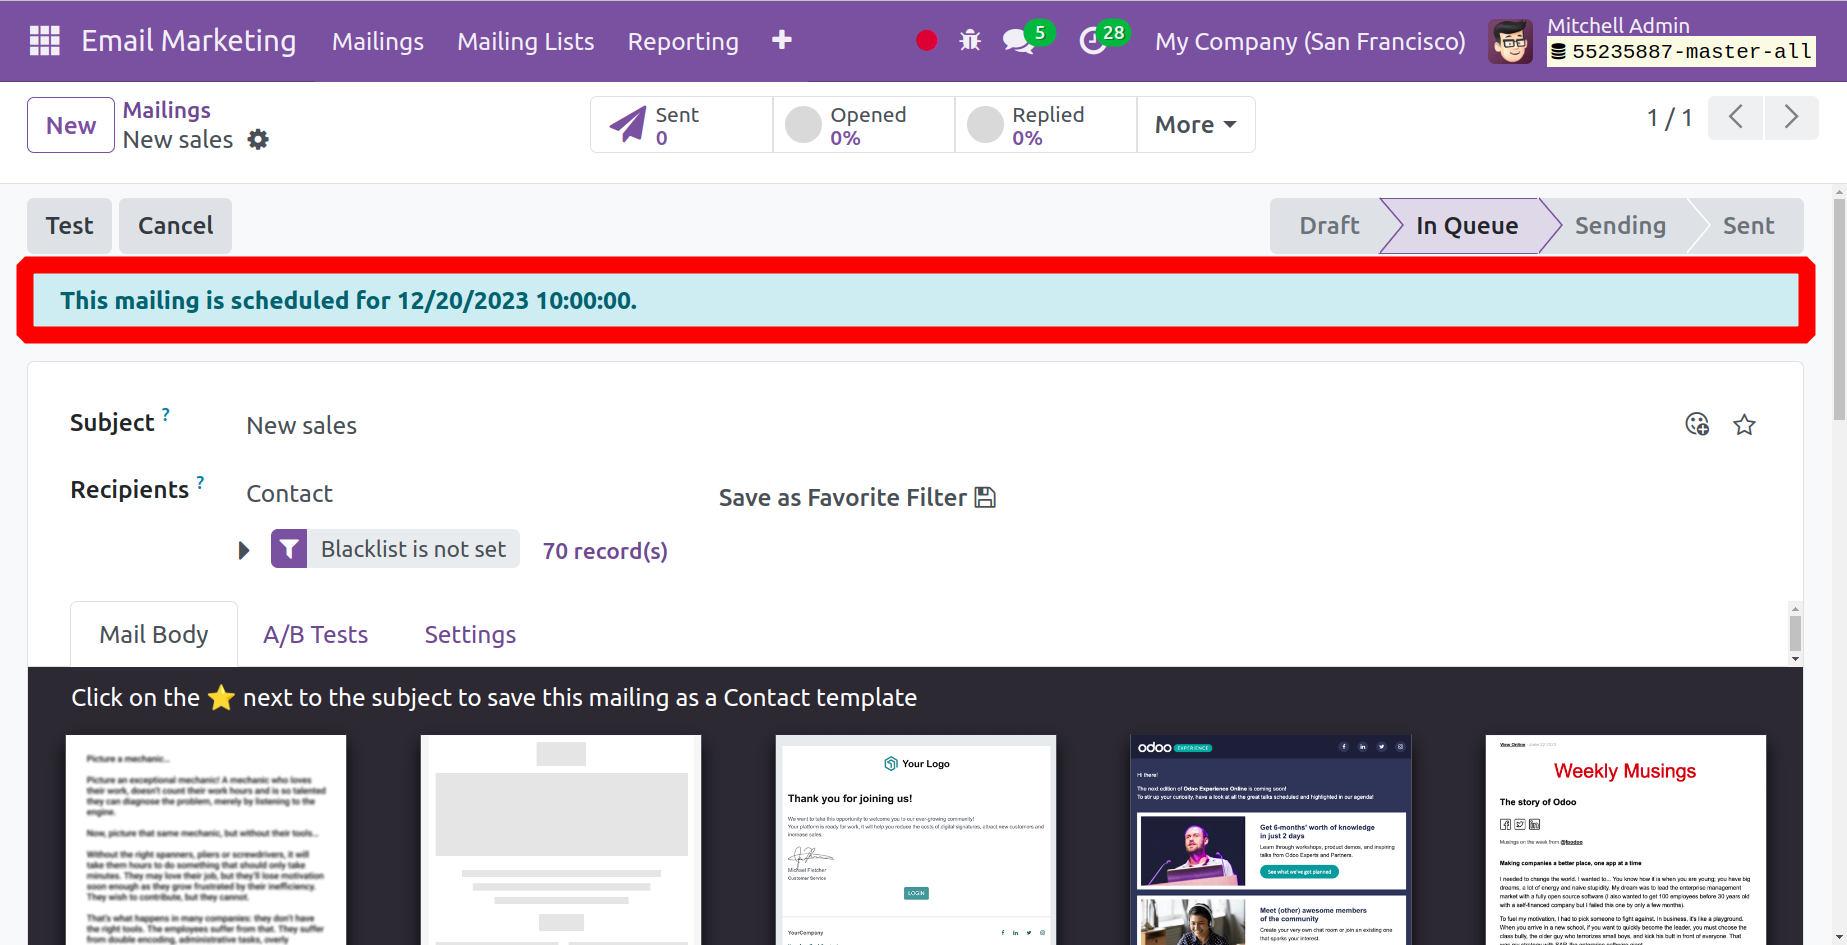Open the debug bug icon menu

coord(969,41)
